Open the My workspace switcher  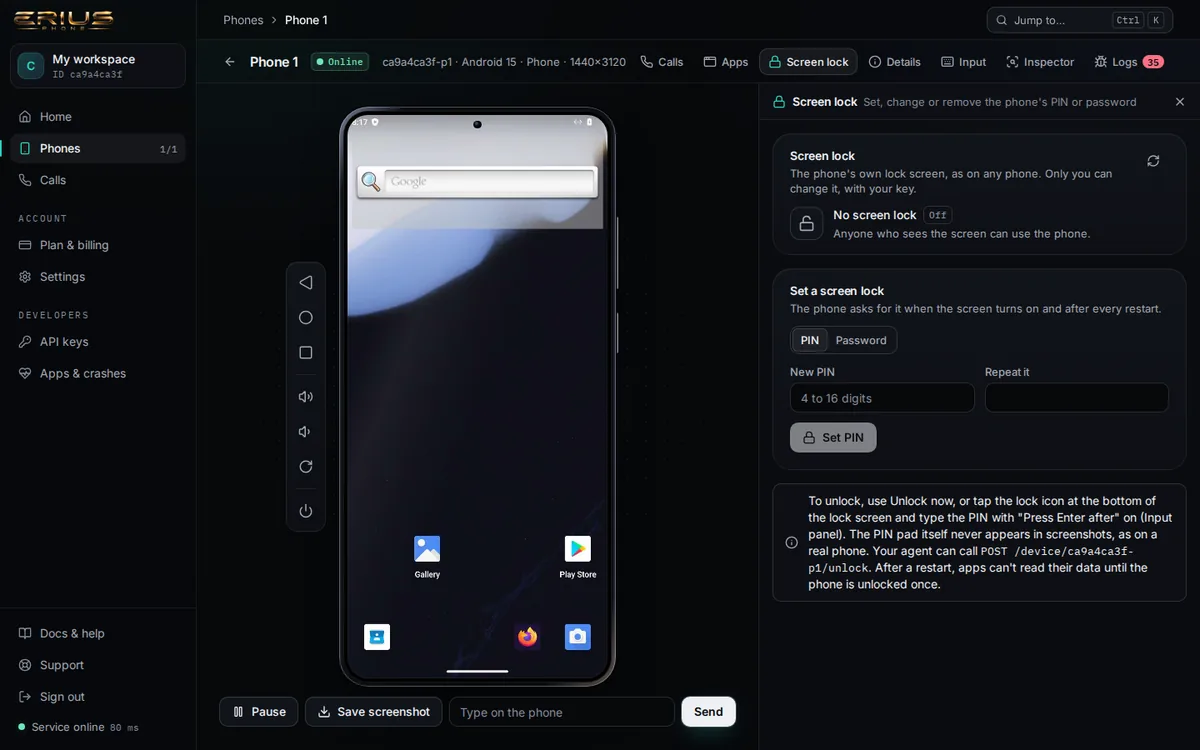98,66
